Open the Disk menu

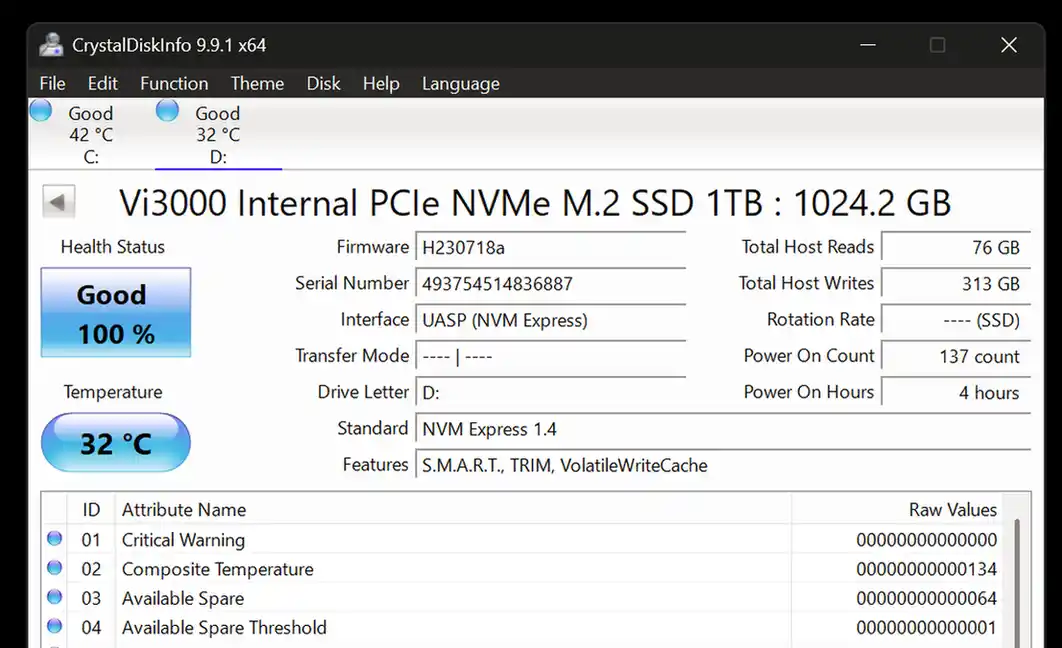(x=323, y=83)
